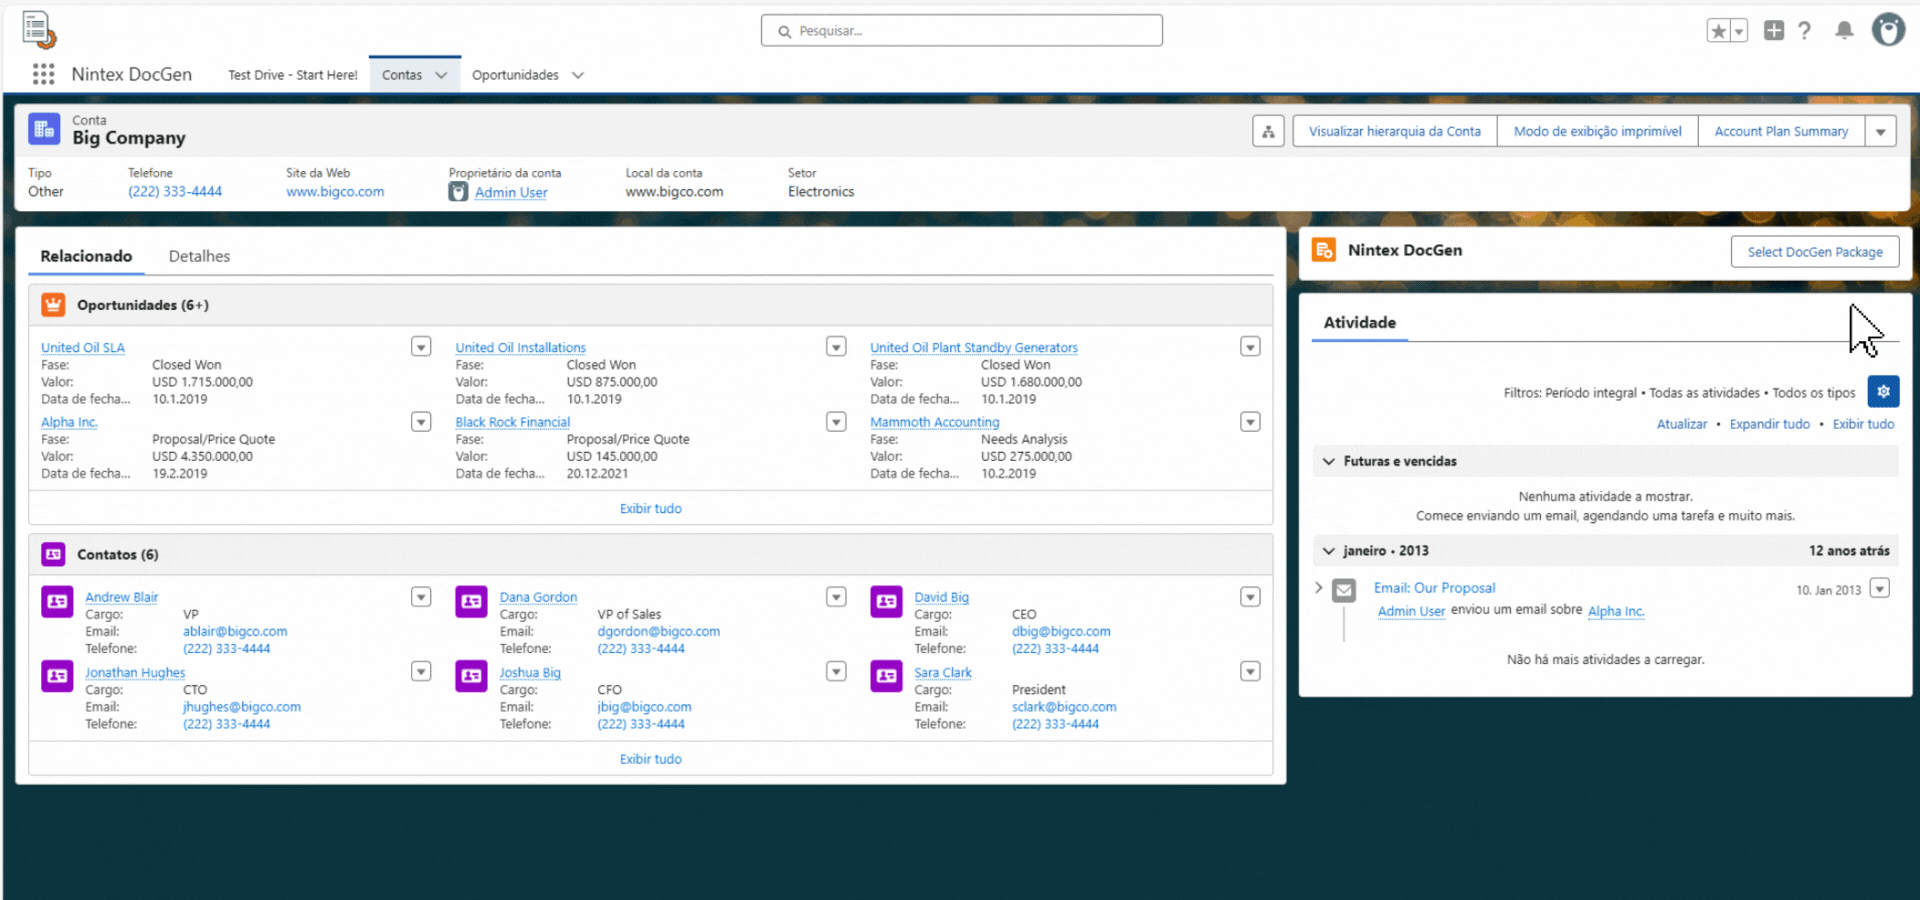The height and width of the screenshot is (900, 1920).
Task: Click Joshua Big contact icon
Action: tap(472, 676)
